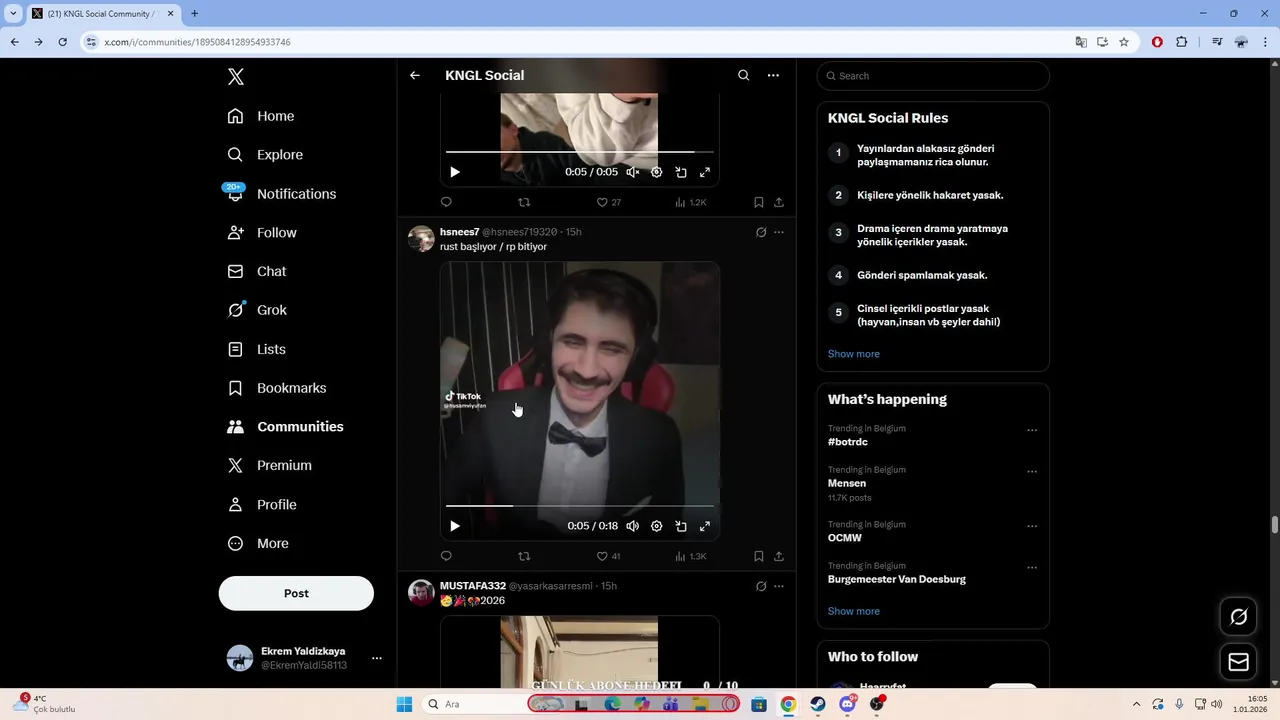Open KNGL Social community options menu
The width and height of the screenshot is (1280, 720).
[773, 75]
